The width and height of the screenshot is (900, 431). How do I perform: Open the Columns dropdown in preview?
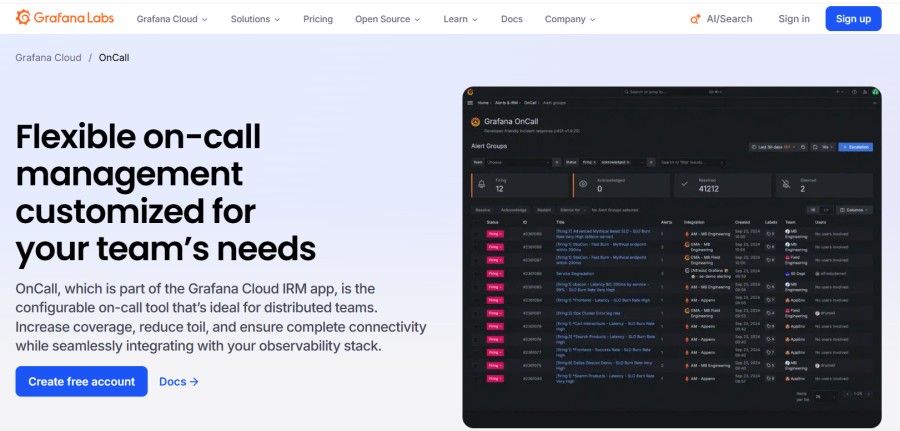(x=854, y=210)
